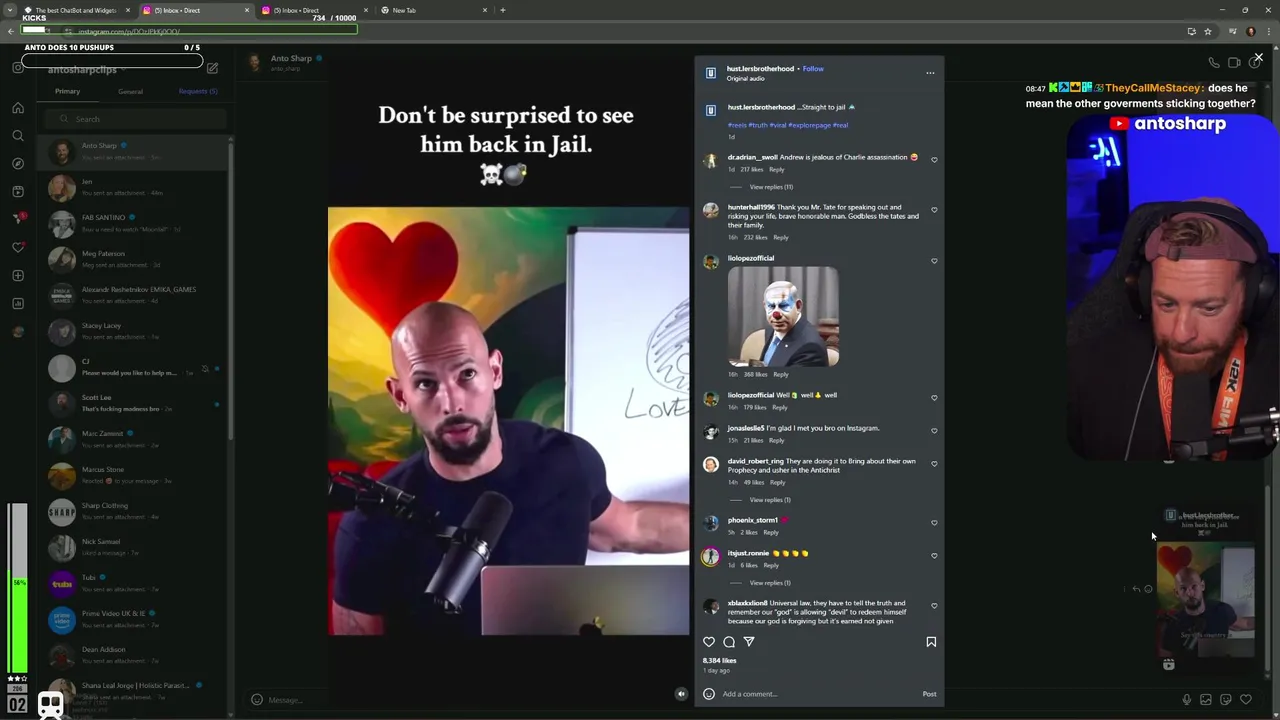Like phoenix_storm1's comment
Image resolution: width=1280 pixels, height=720 pixels.
[x=935, y=523]
